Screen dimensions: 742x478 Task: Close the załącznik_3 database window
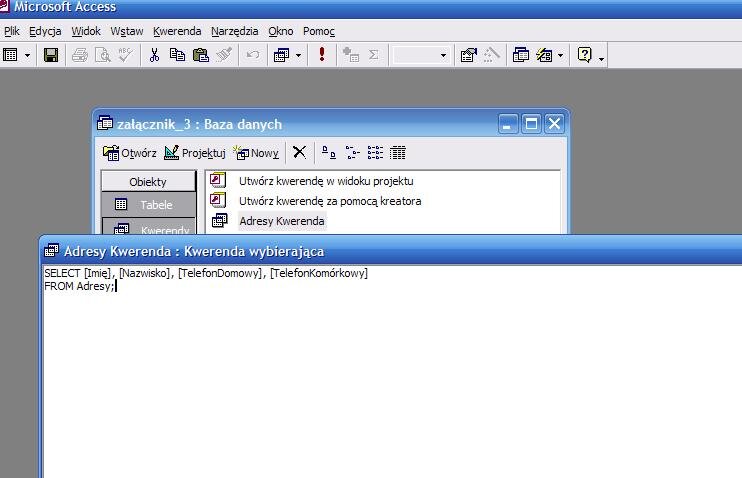tap(554, 124)
